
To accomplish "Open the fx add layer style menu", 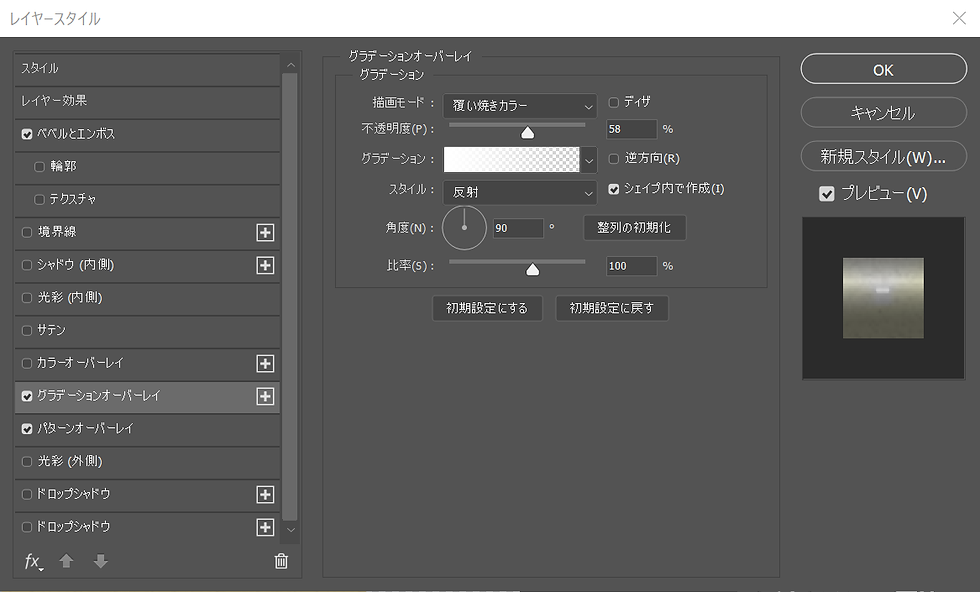I will click(x=33, y=561).
